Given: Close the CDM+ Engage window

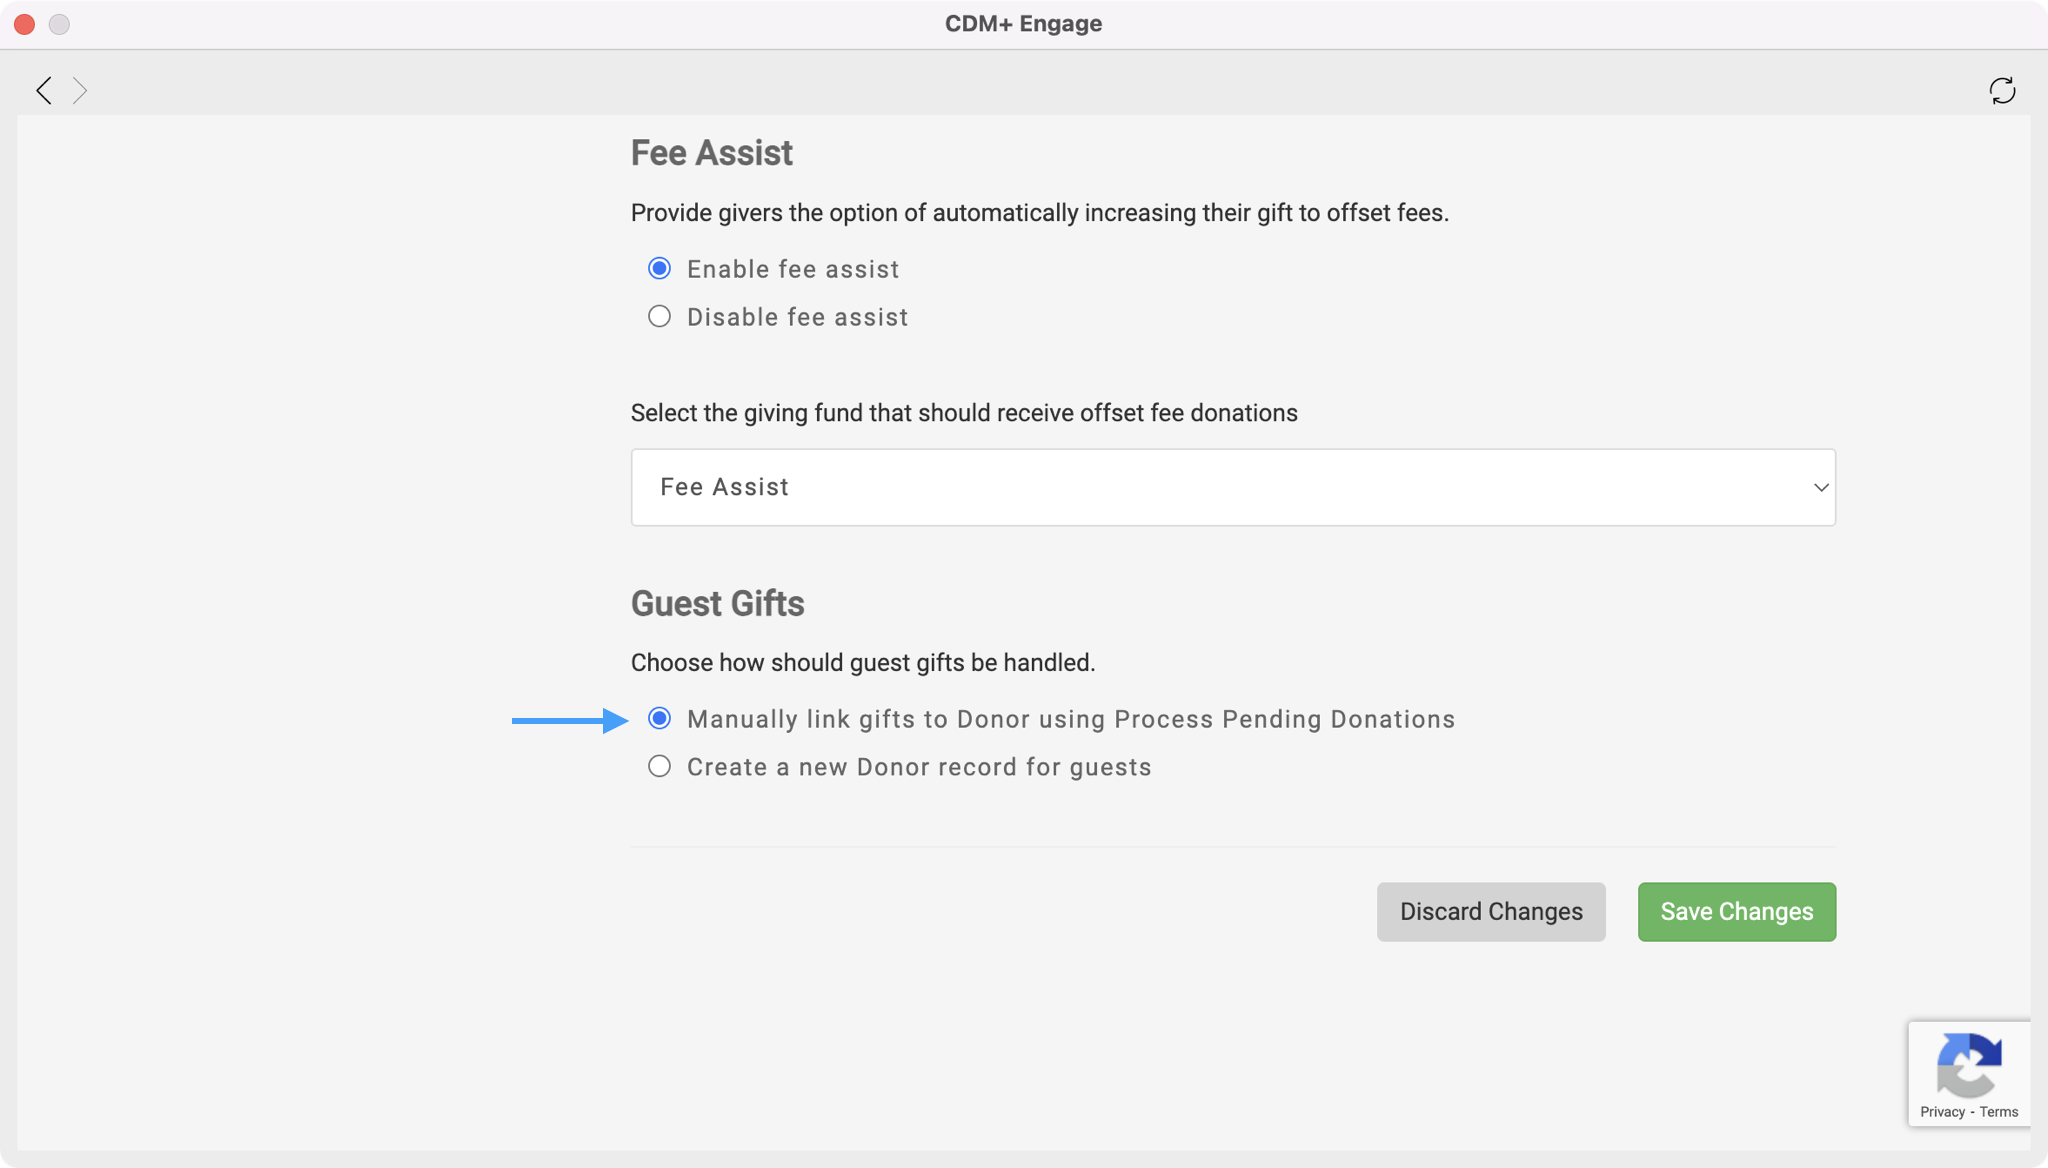Looking at the screenshot, I should coord(25,24).
